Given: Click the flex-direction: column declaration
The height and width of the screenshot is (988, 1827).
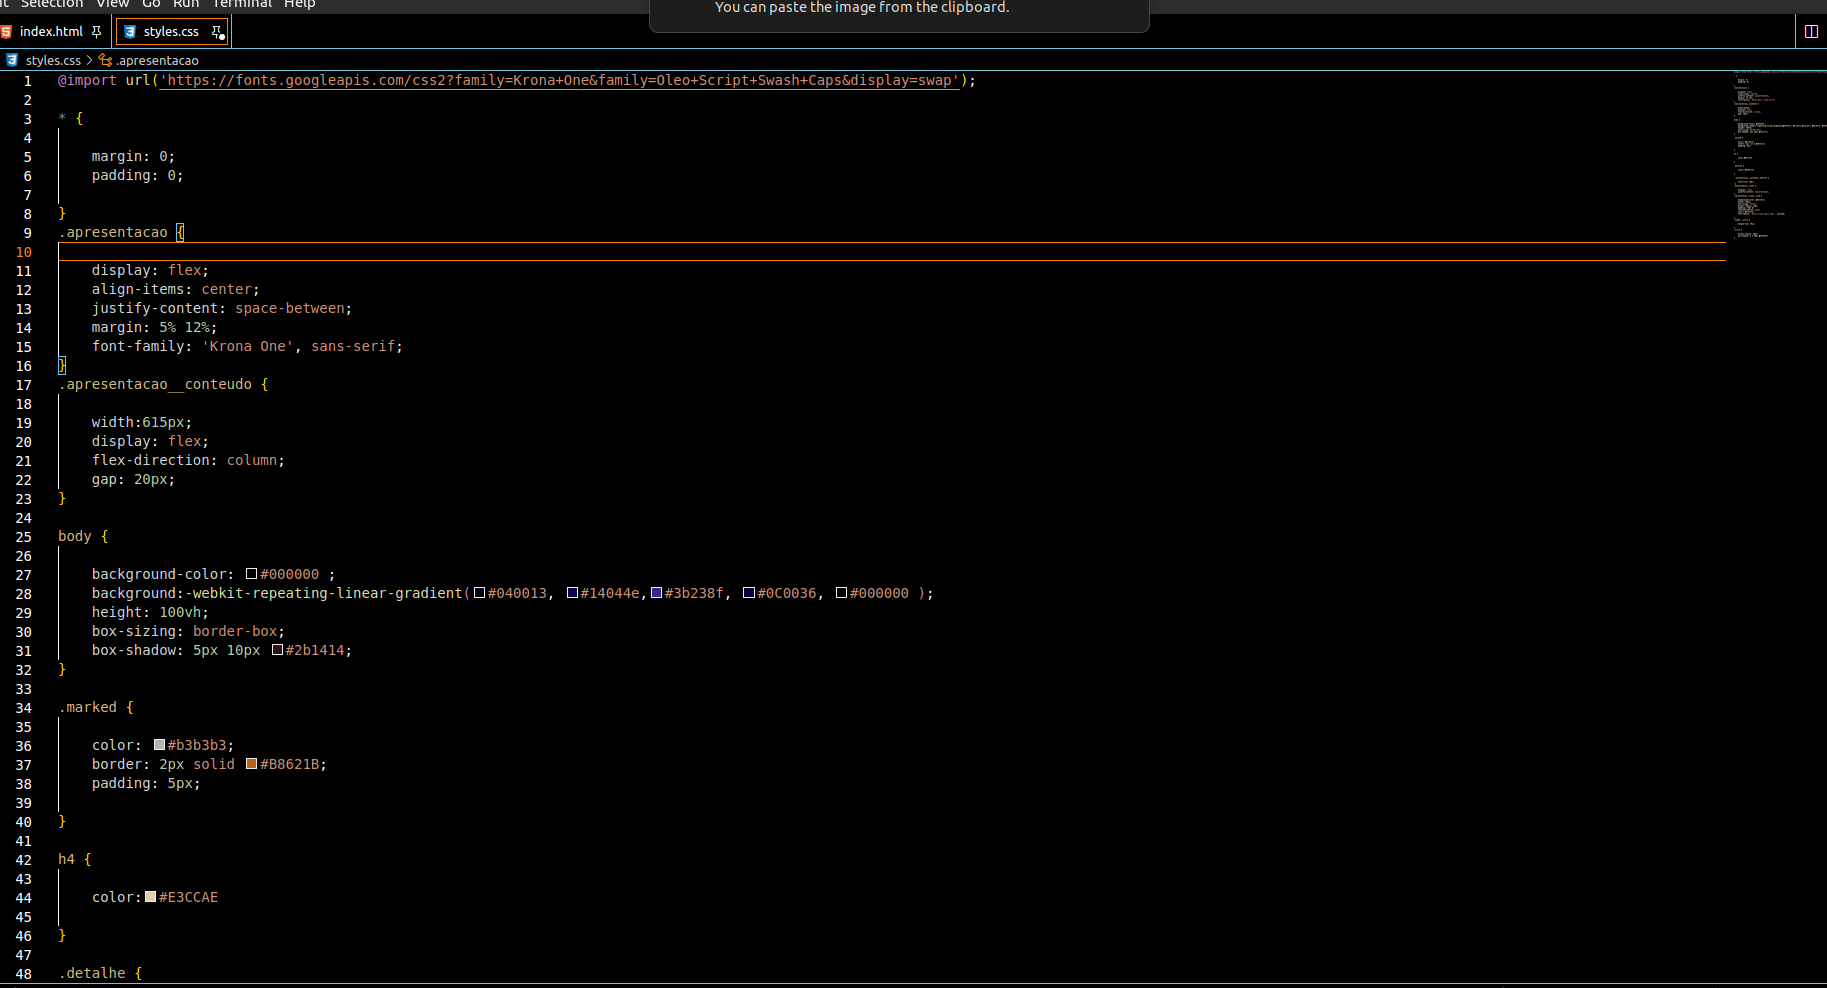Looking at the screenshot, I should coord(188,460).
